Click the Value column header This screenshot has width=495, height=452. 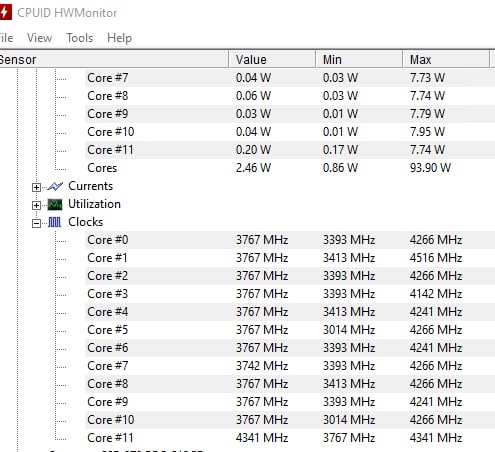click(272, 60)
